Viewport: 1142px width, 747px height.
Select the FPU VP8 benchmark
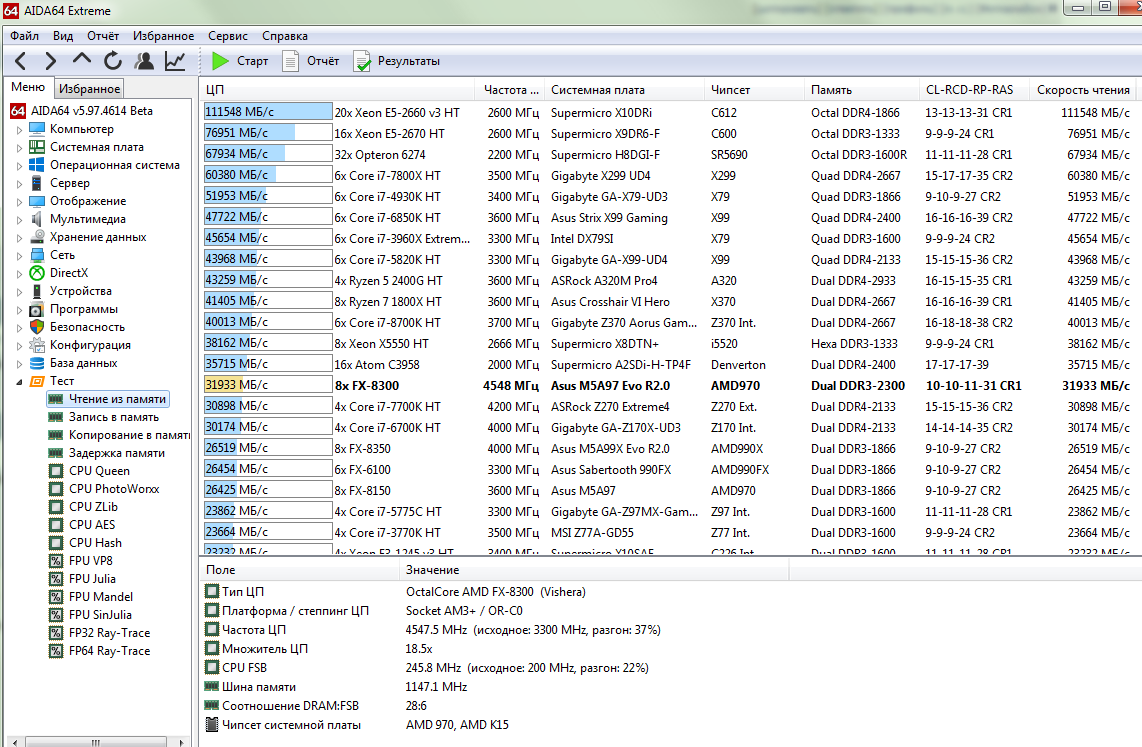(91, 561)
